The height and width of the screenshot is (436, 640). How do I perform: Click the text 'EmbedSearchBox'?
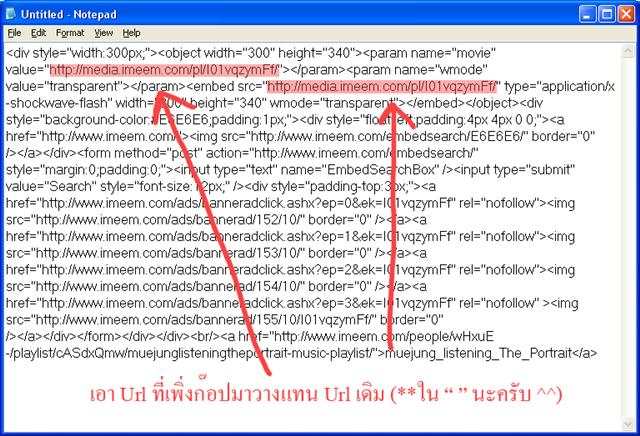[380, 169]
